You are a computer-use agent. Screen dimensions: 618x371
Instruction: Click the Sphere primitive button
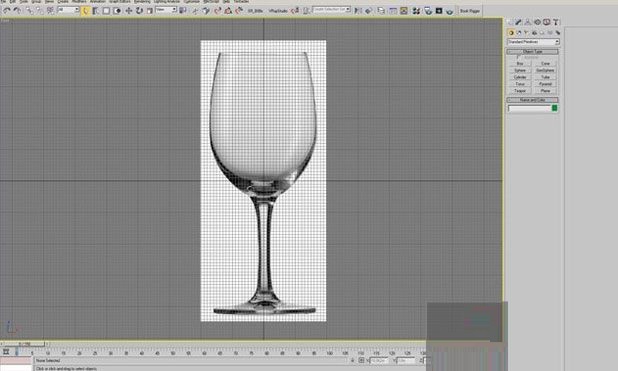point(520,70)
